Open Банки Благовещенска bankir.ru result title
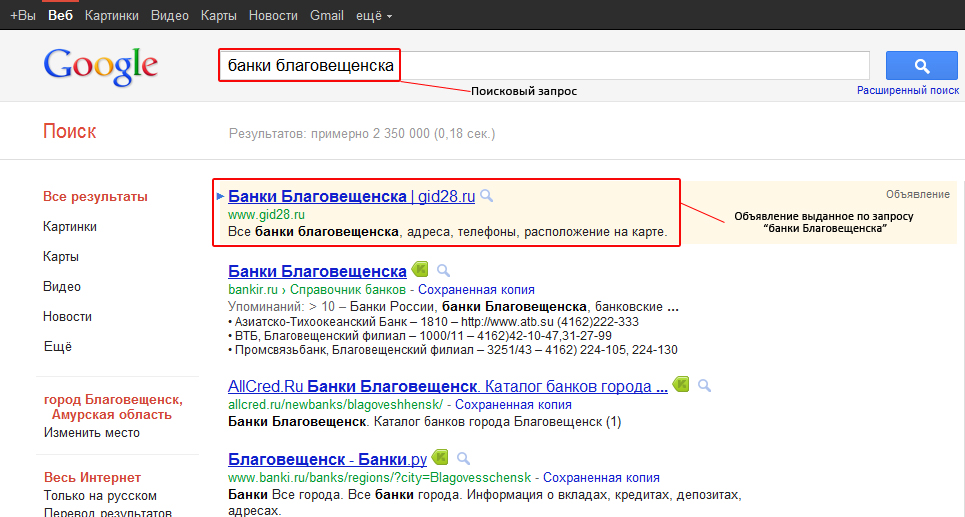Image resolution: width=965 pixels, height=517 pixels. click(x=317, y=271)
